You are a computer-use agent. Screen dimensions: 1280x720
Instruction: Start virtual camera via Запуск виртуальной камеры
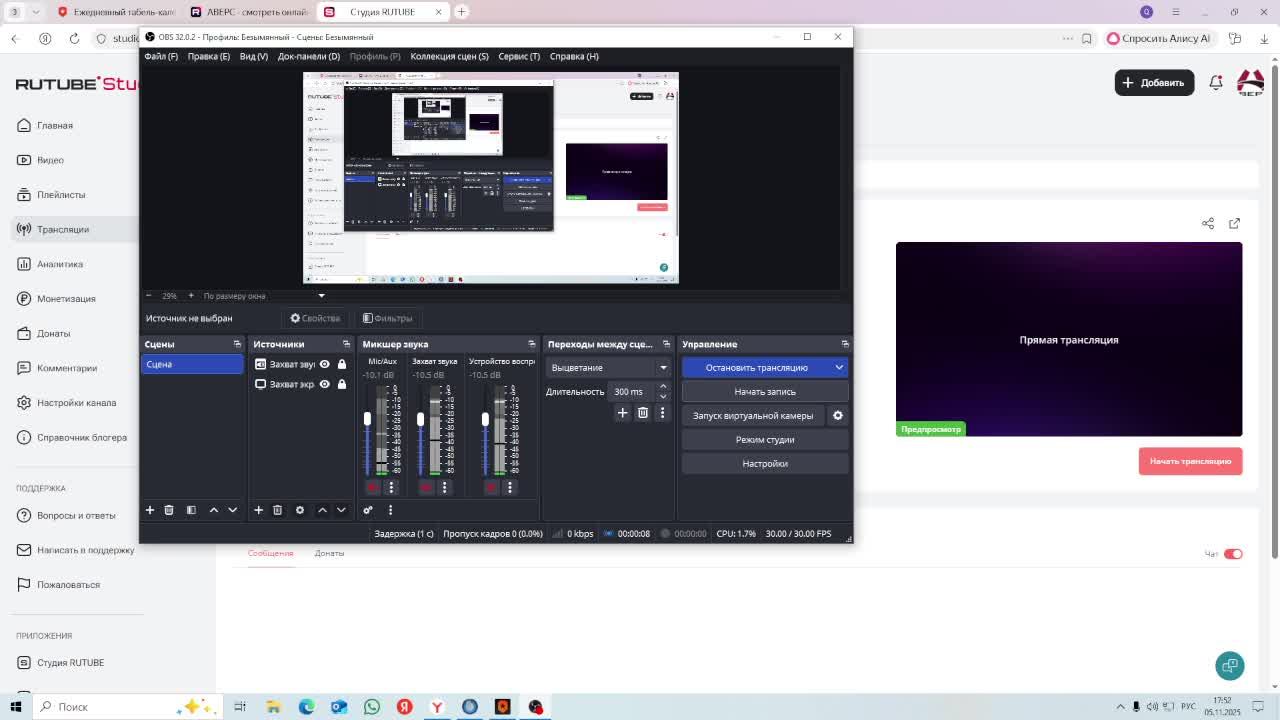[753, 416]
